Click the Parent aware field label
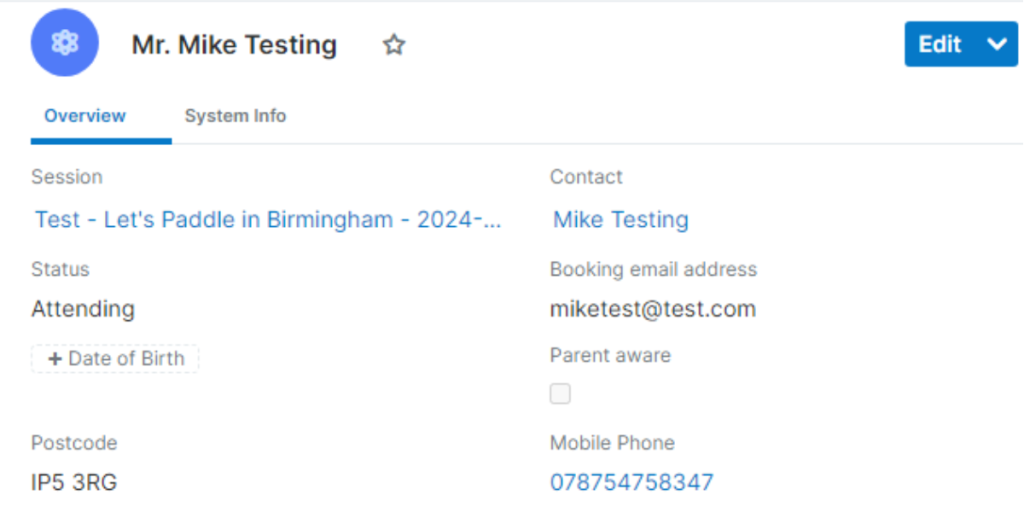The image size is (1024, 512). (610, 355)
